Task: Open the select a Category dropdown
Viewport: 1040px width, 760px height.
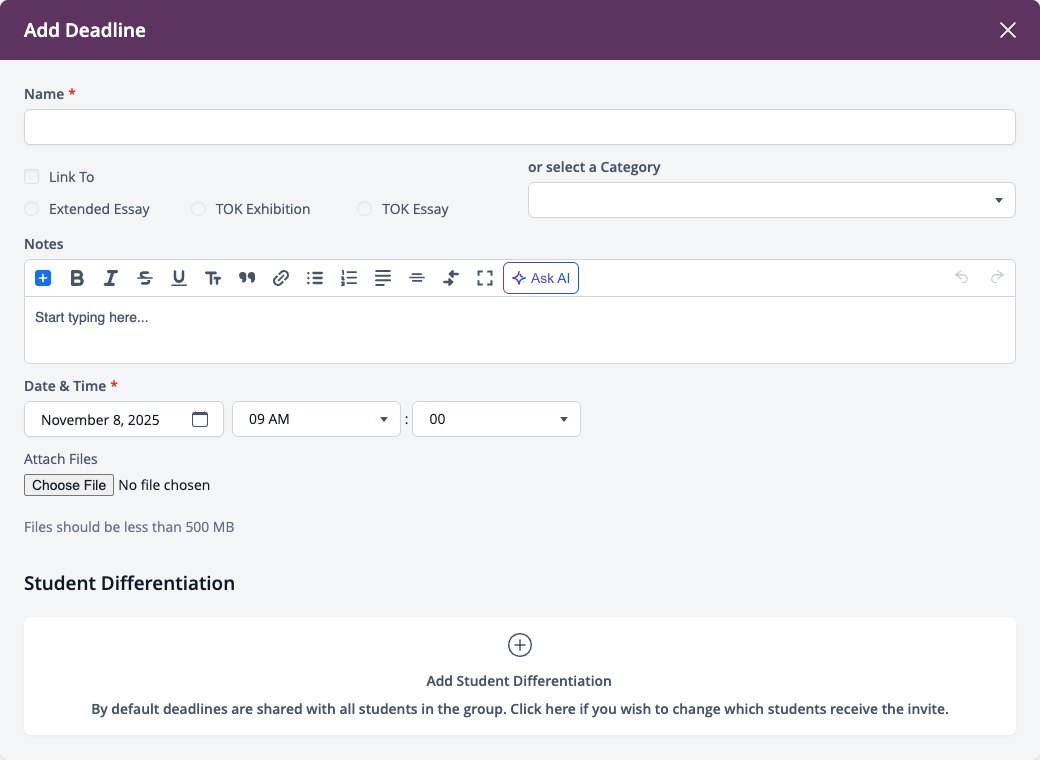Action: pos(771,200)
